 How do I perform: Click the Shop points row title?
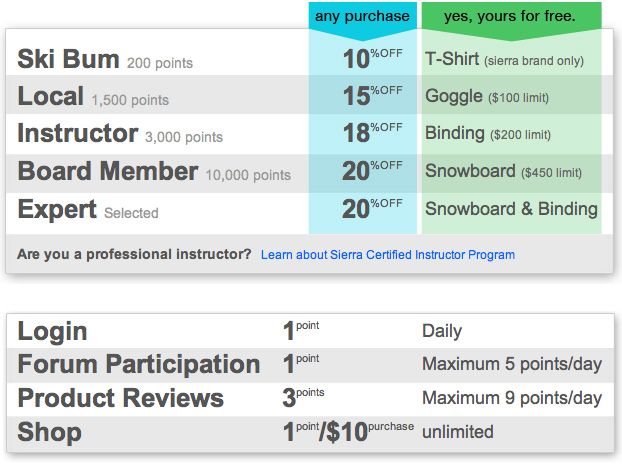coord(50,432)
